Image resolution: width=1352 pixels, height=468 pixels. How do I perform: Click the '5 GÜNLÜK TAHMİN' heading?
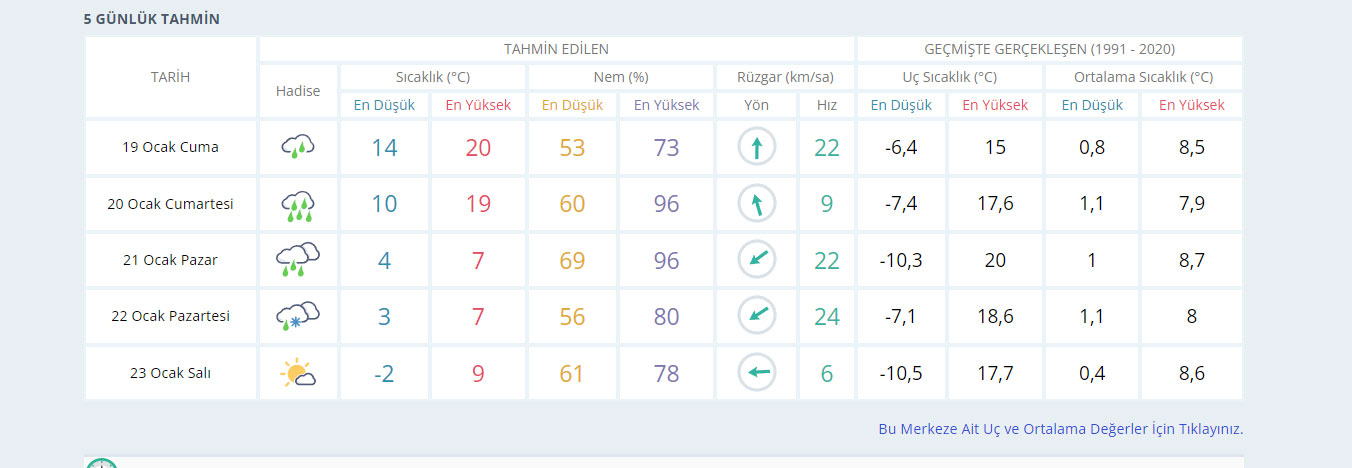tap(152, 19)
